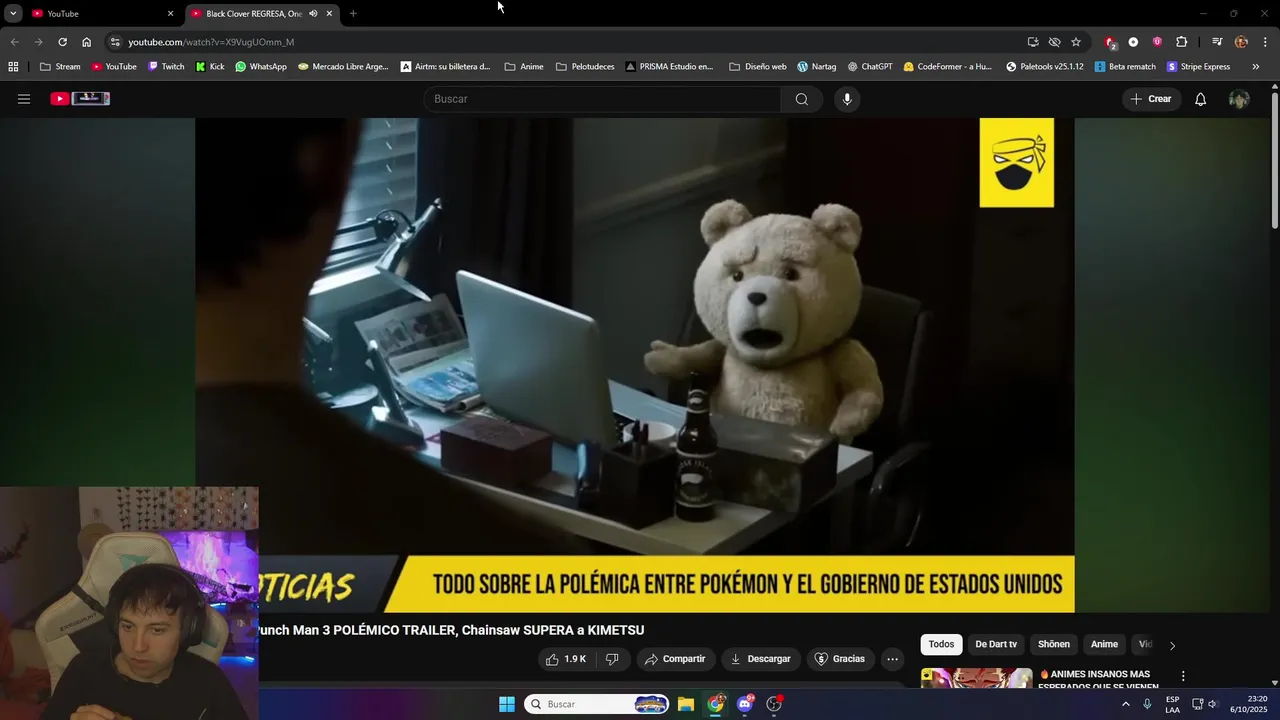Image resolution: width=1280 pixels, height=720 pixels.
Task: Select the Anime filter chip
Action: tap(1104, 645)
